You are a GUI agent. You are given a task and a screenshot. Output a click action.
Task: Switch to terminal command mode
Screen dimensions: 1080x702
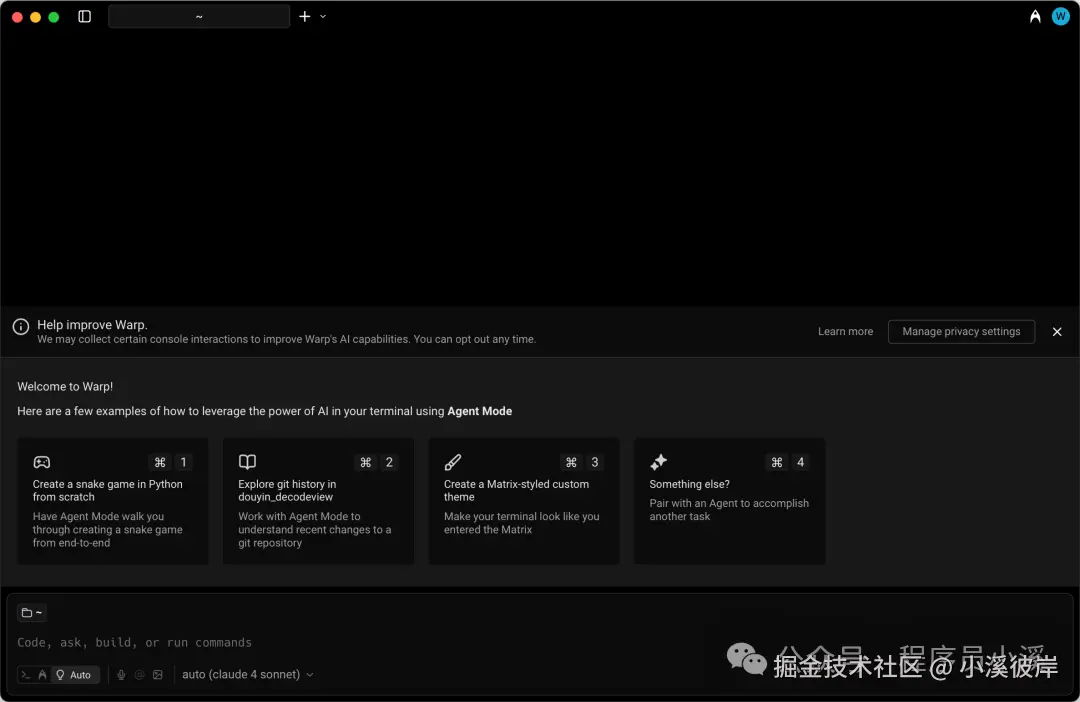[x=26, y=675]
